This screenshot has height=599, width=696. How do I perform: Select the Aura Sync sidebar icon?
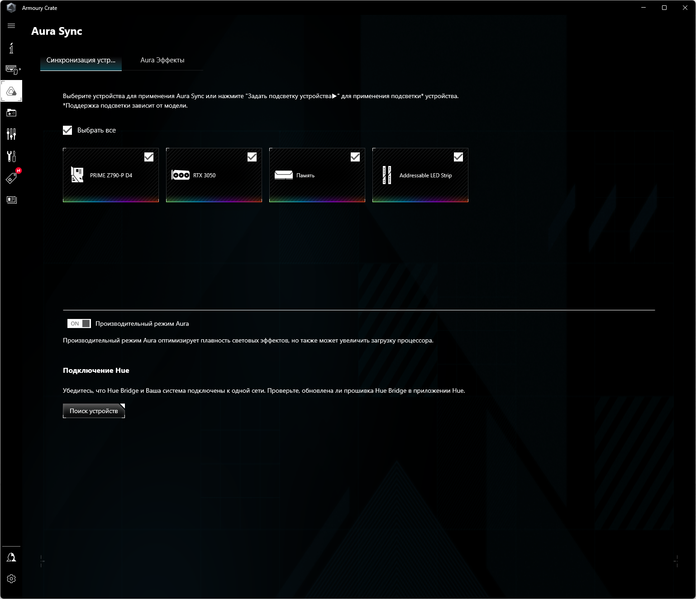(x=12, y=91)
